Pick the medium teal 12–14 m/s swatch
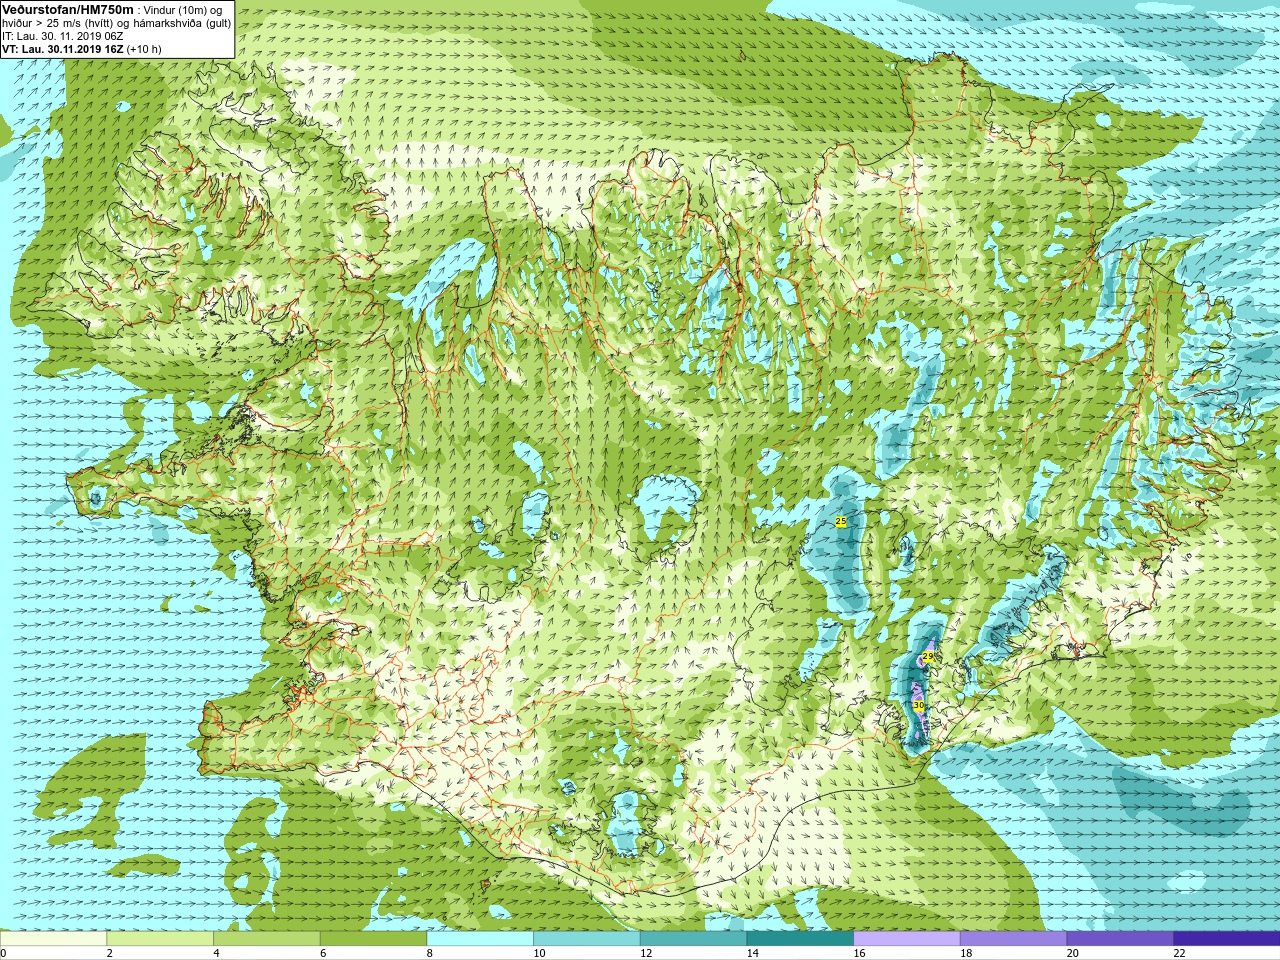Image resolution: width=1280 pixels, height=960 pixels. 693,939
